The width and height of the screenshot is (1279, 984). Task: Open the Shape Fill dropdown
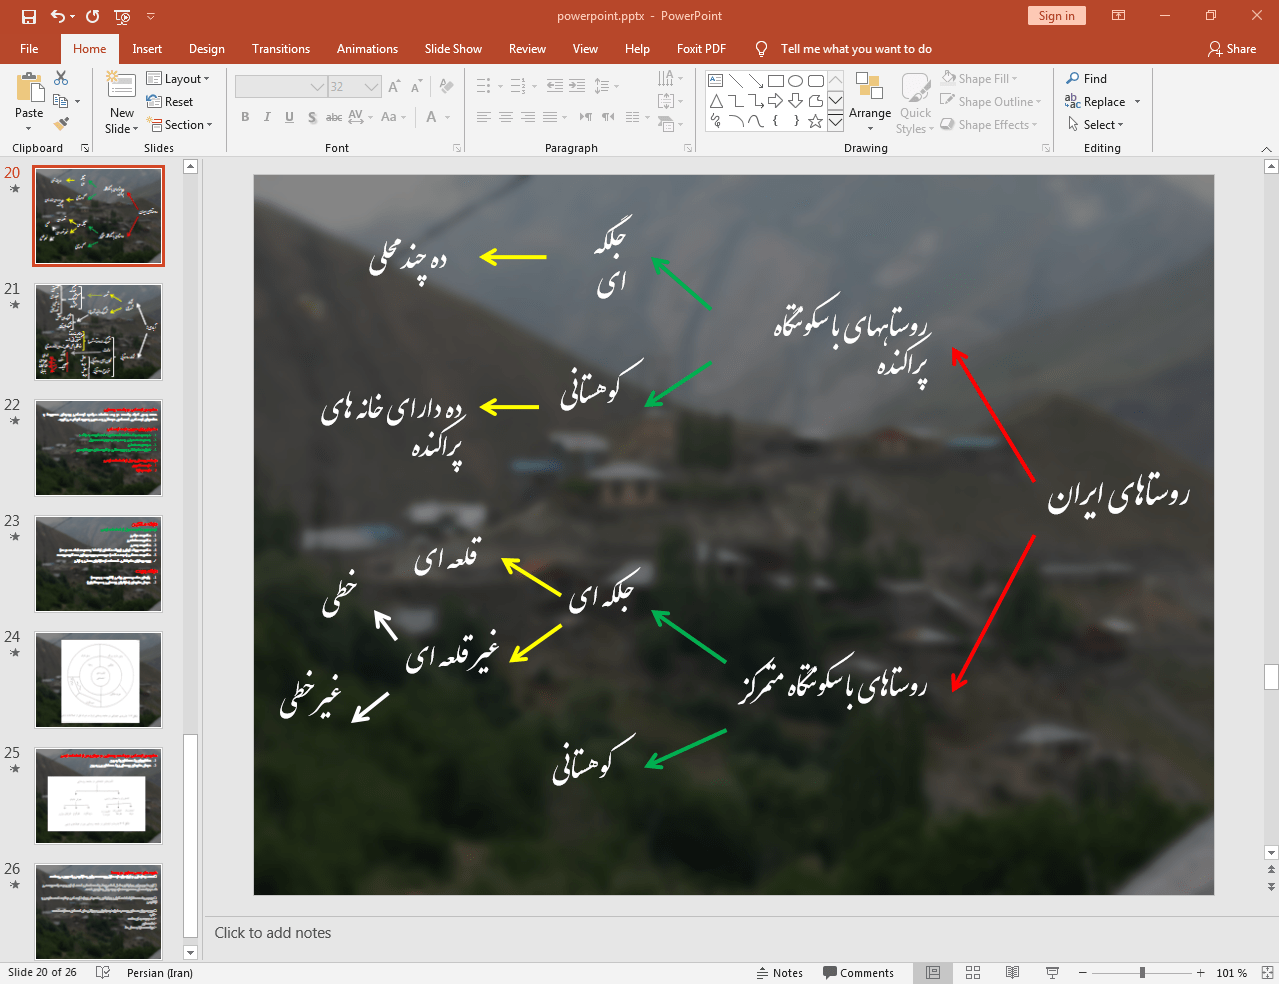click(x=979, y=78)
